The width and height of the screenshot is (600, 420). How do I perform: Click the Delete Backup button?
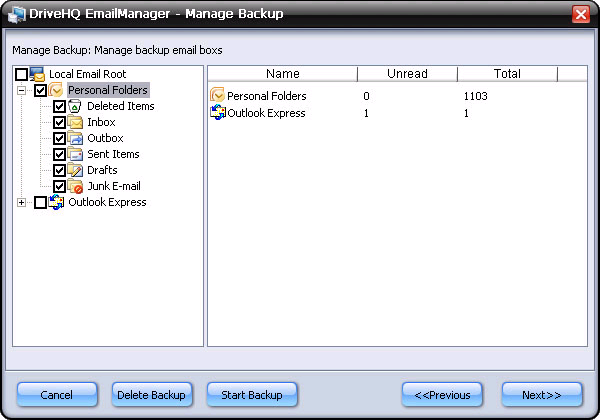pyautogui.click(x=151, y=395)
